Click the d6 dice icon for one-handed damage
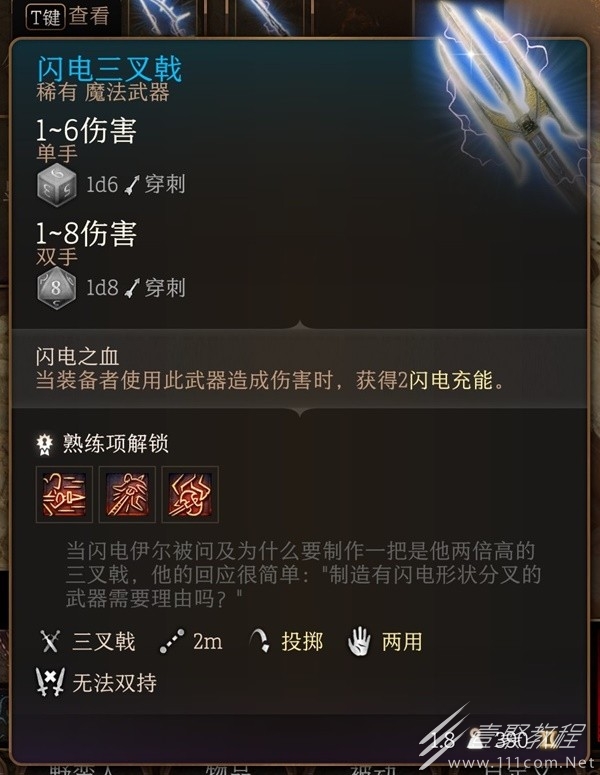 (x=57, y=185)
